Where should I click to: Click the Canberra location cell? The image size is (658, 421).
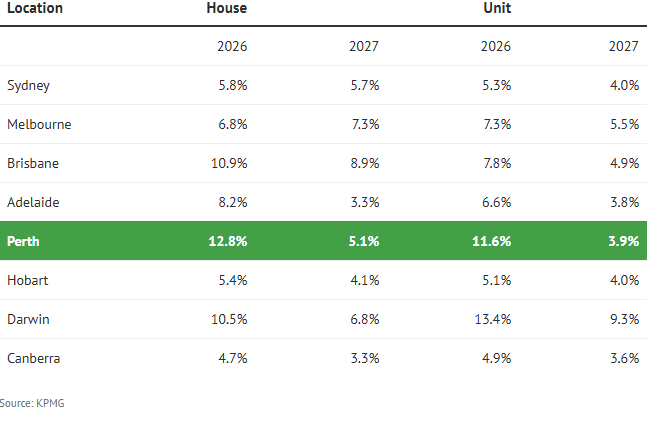[x=35, y=358]
